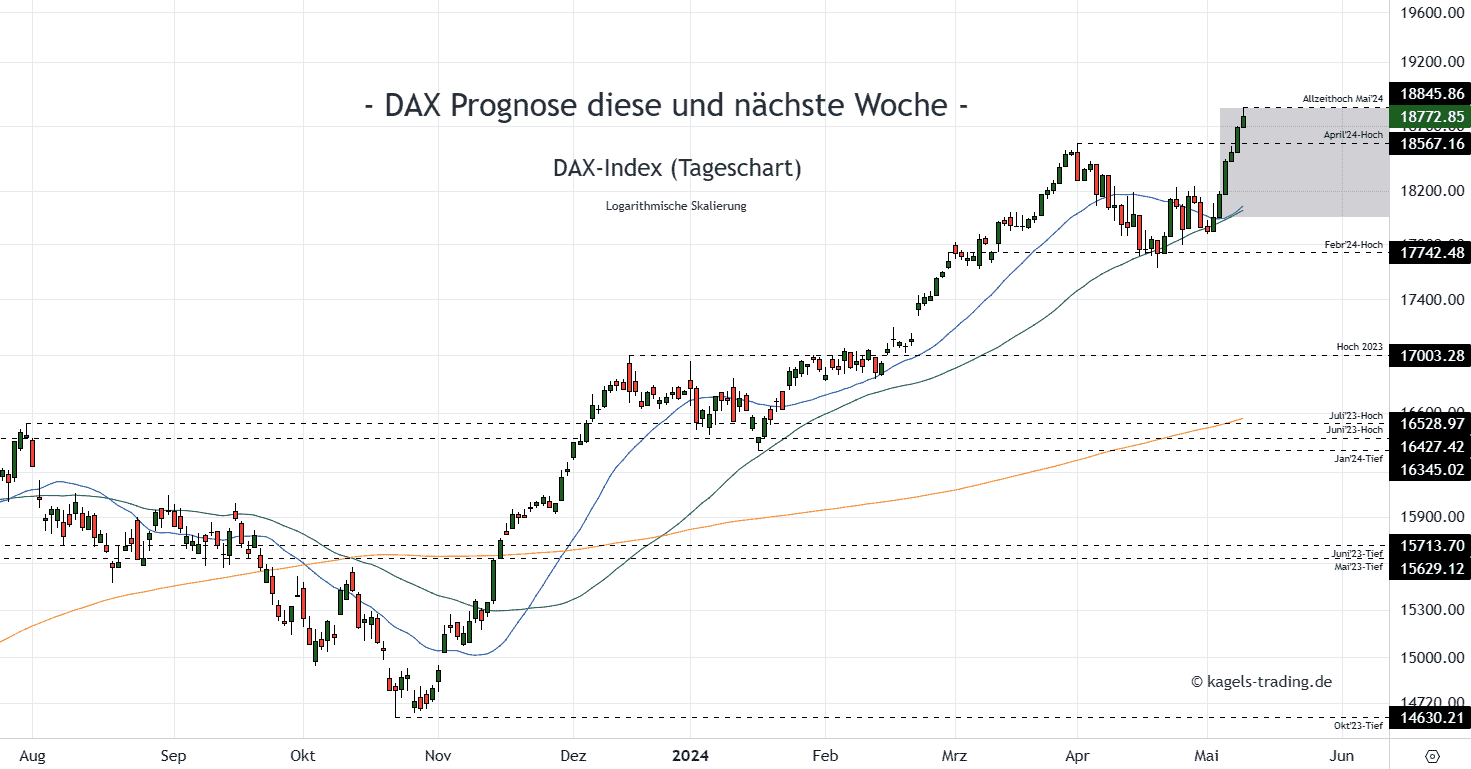Click the Allzeithoch Mai'24 annotation
Screen dimensions: 1471x769
(x=1342, y=98)
